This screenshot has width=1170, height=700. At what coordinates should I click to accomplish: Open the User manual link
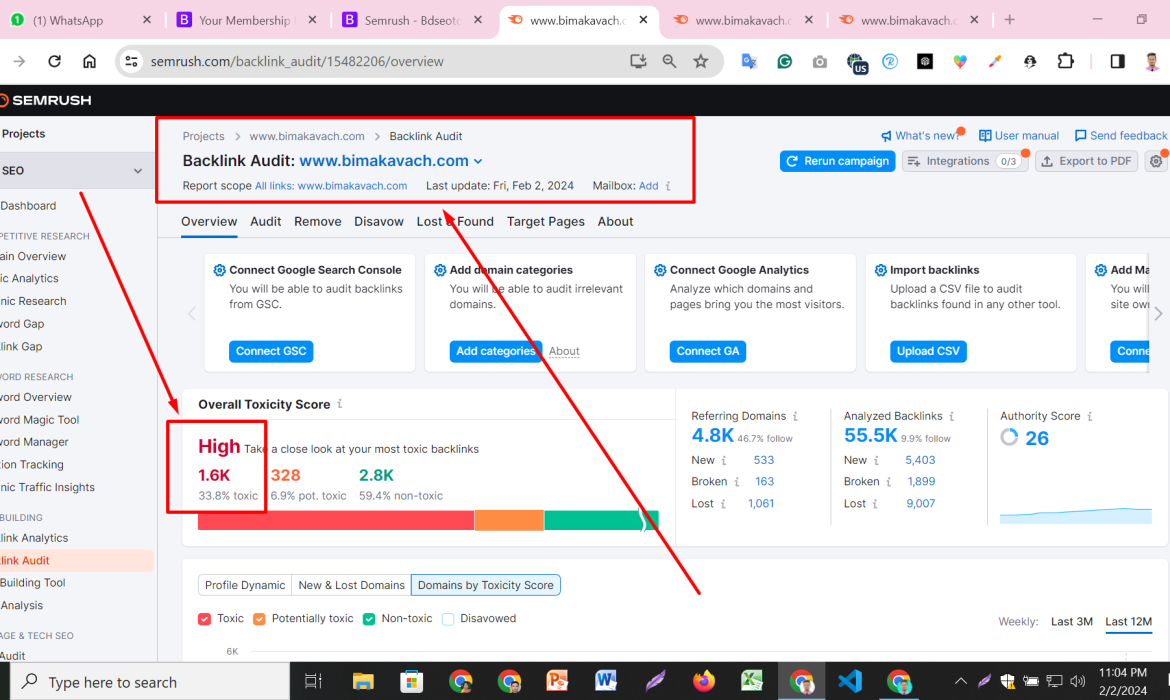[x=1019, y=136]
